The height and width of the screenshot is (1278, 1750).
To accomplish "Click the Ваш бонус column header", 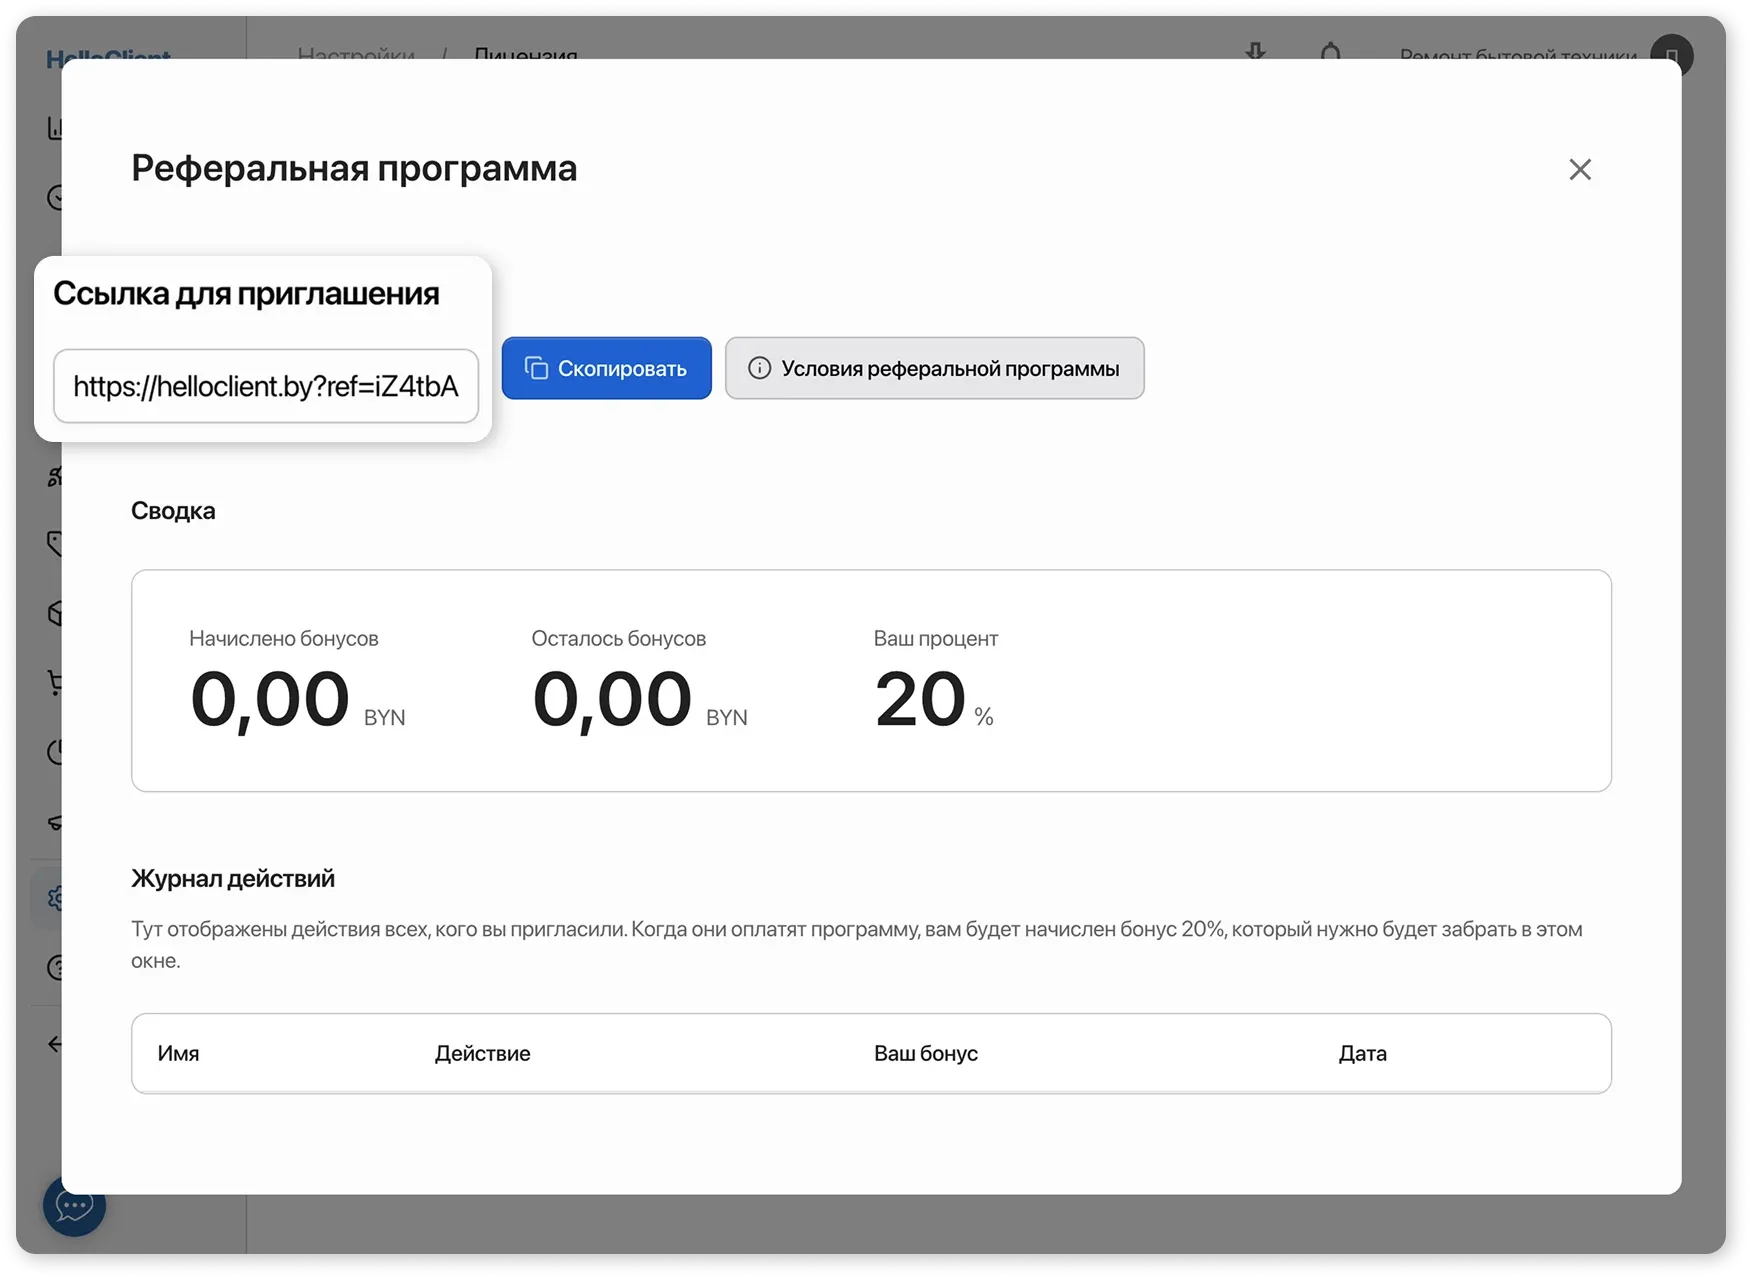I will [x=925, y=1053].
